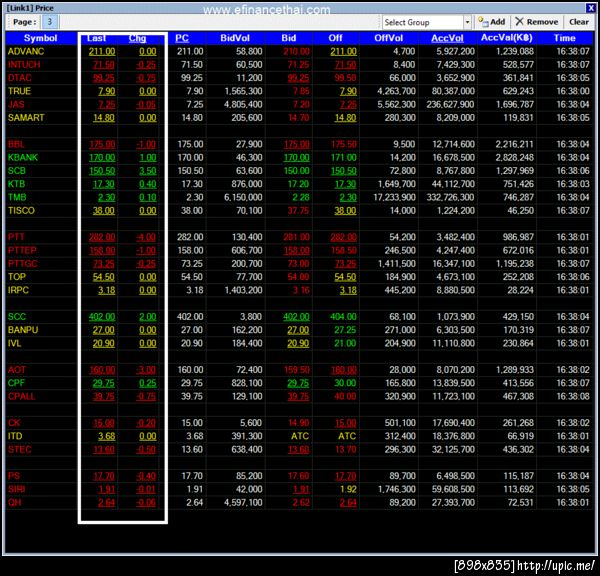This screenshot has width=600, height=576.
Task: Select the KBANK symbol
Action: (23, 157)
